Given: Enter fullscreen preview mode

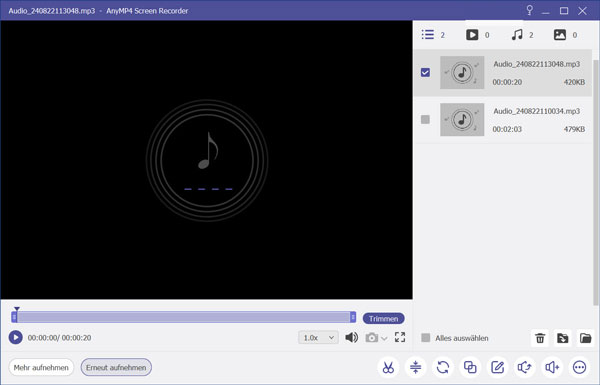Looking at the screenshot, I should tap(400, 337).
